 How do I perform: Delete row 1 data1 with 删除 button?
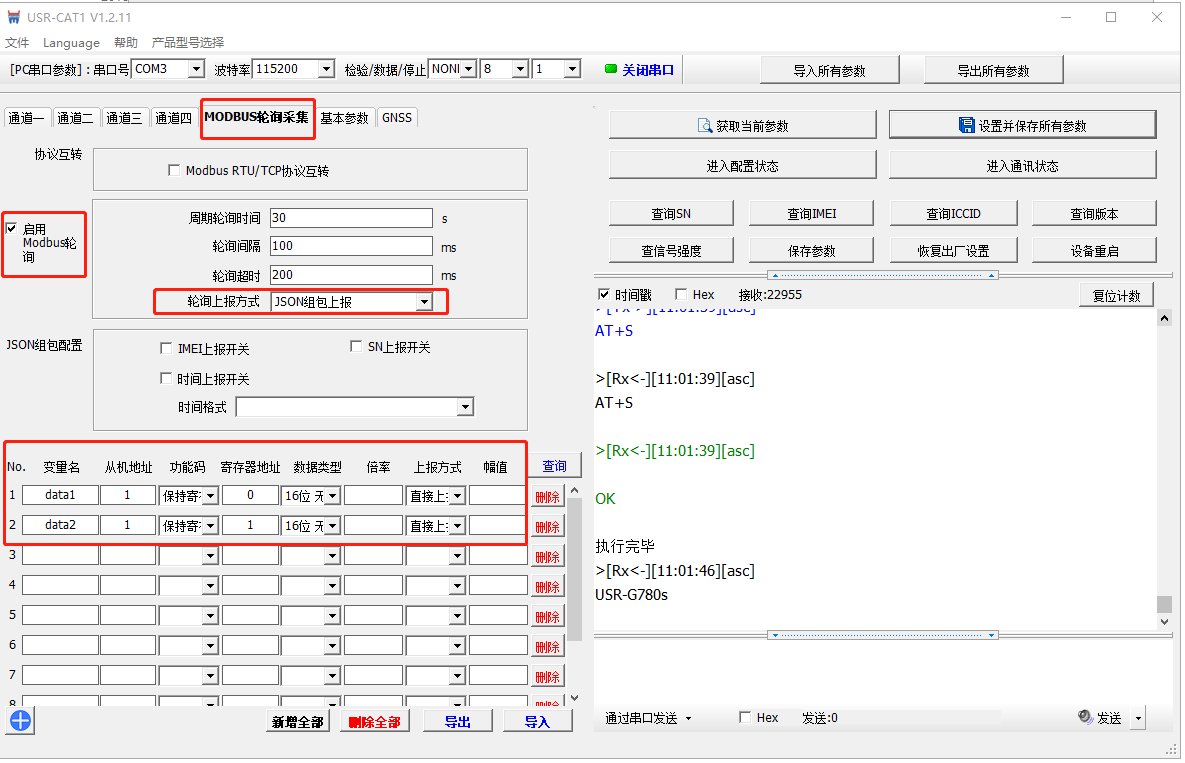547,496
